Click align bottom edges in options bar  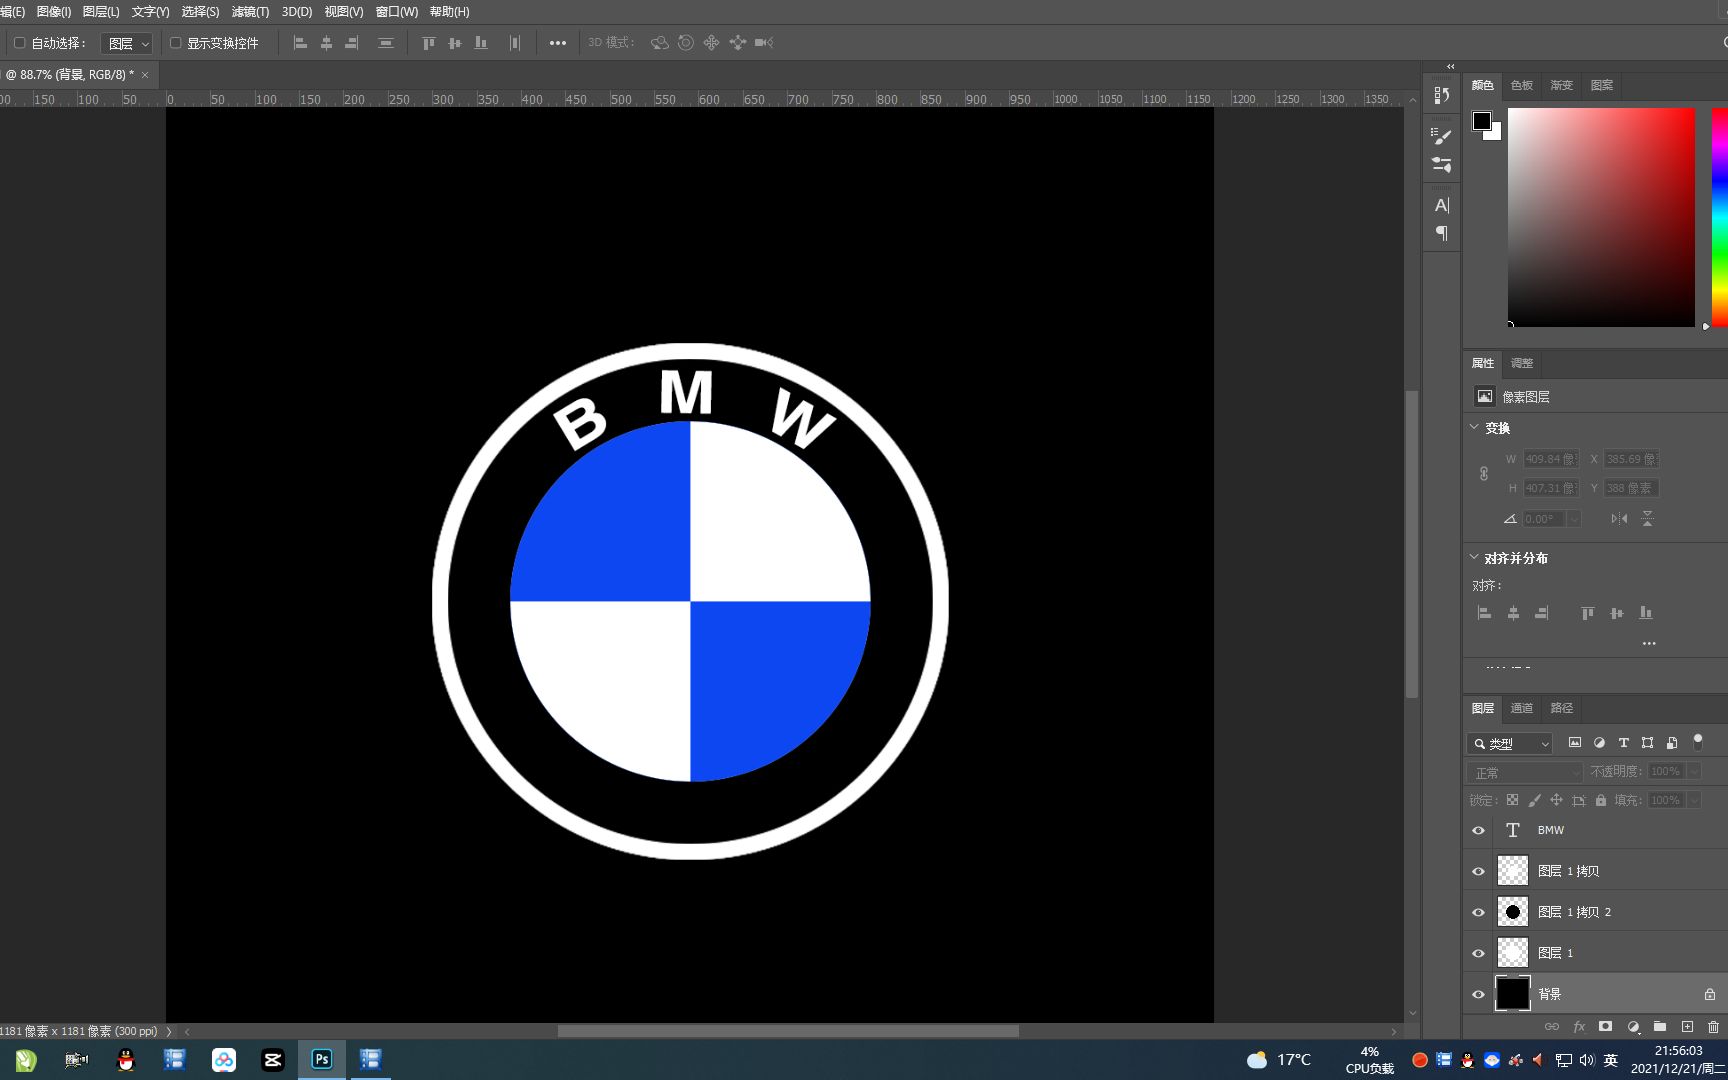point(481,43)
